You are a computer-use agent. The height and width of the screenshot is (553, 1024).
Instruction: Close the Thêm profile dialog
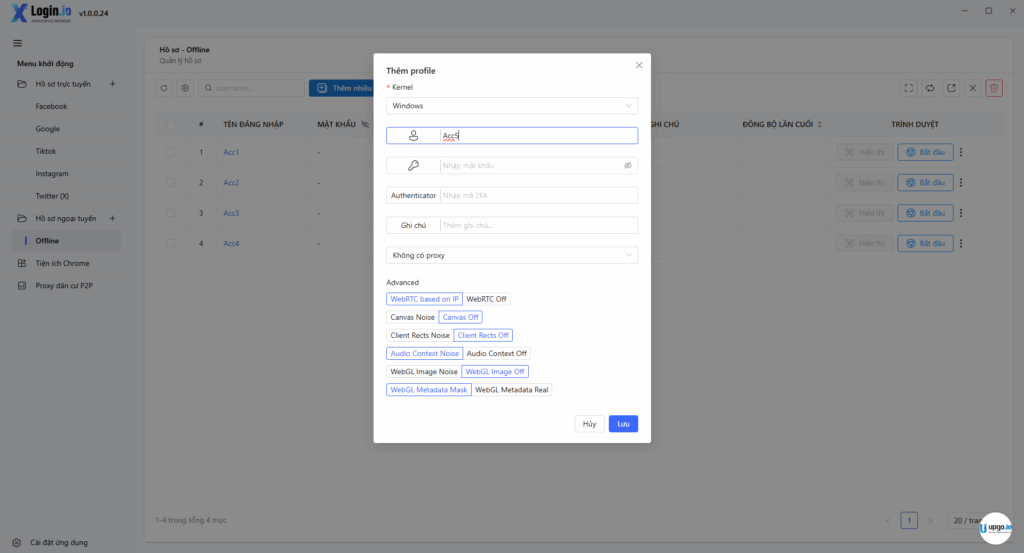point(639,65)
